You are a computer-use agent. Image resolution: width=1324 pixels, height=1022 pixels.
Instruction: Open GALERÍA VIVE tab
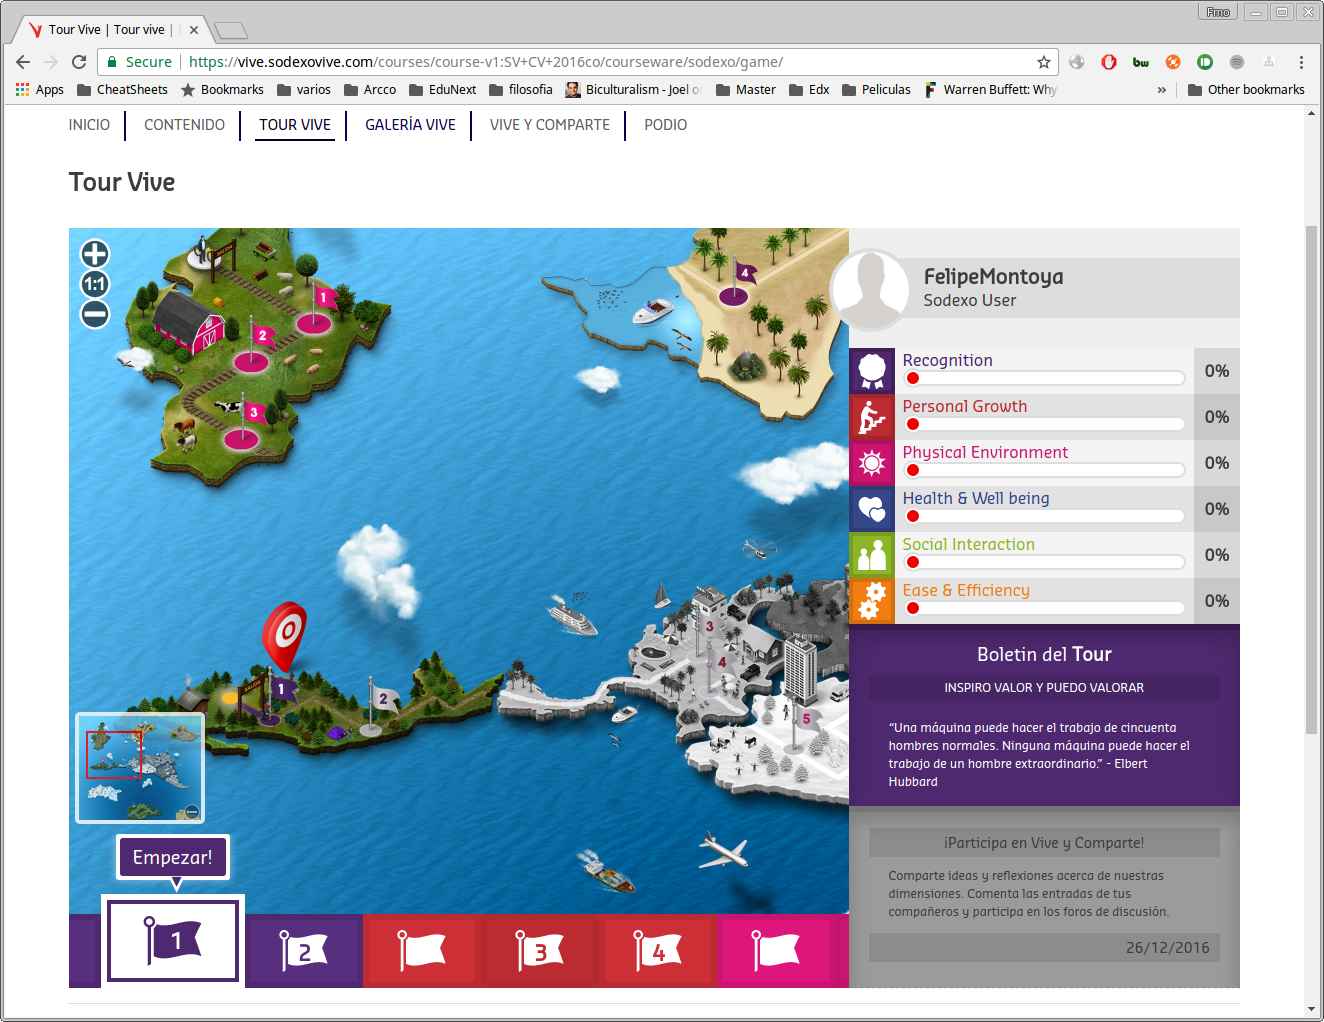(x=410, y=125)
